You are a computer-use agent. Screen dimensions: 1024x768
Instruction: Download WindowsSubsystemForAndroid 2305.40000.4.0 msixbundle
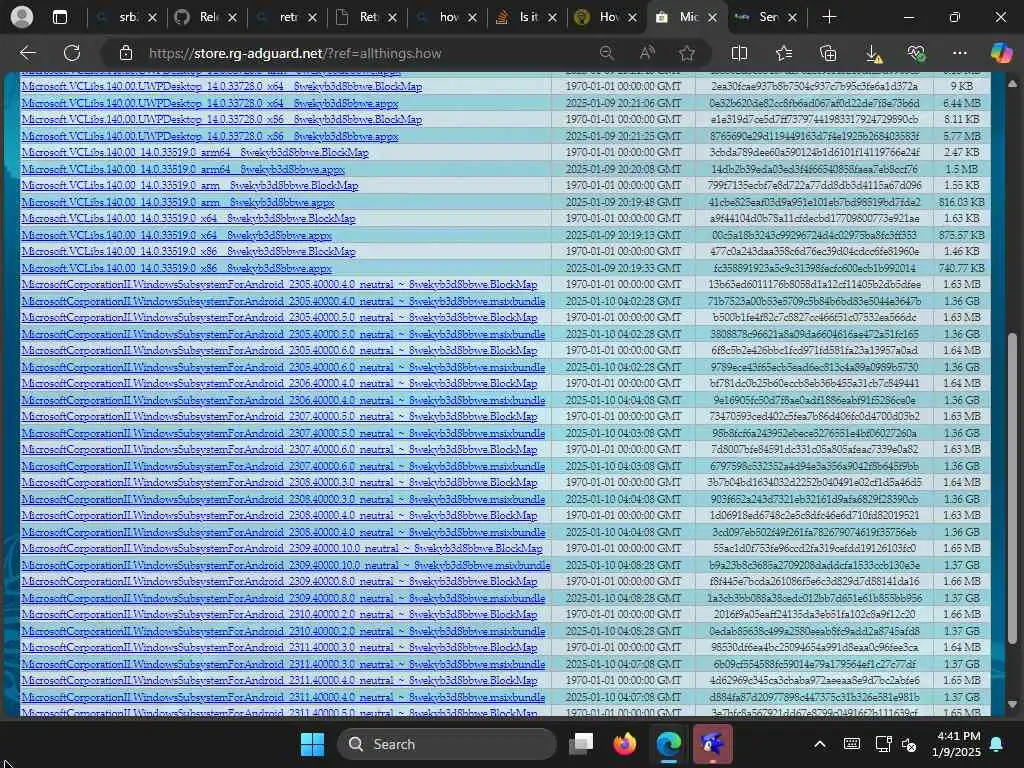coord(283,301)
